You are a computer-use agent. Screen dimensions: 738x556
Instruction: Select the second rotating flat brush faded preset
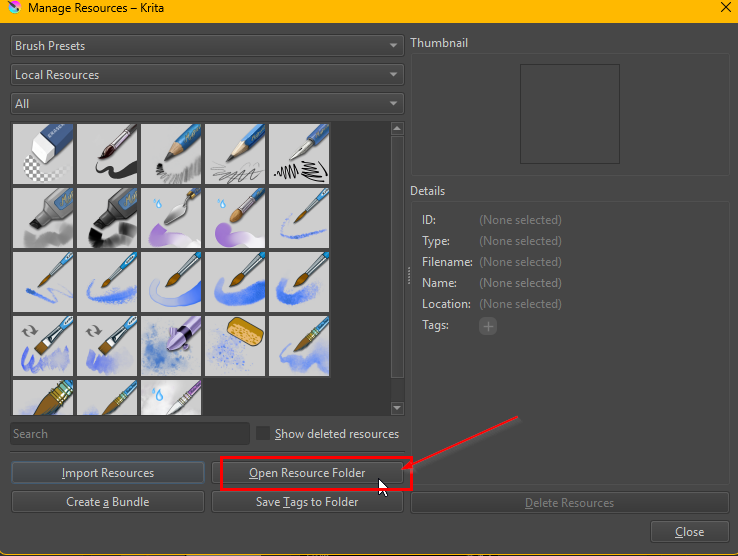[x=107, y=346]
